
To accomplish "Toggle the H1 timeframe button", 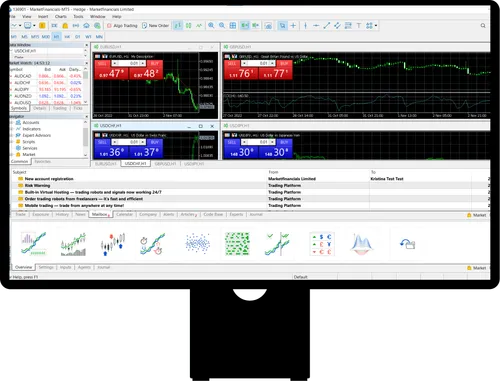I will [56, 37].
